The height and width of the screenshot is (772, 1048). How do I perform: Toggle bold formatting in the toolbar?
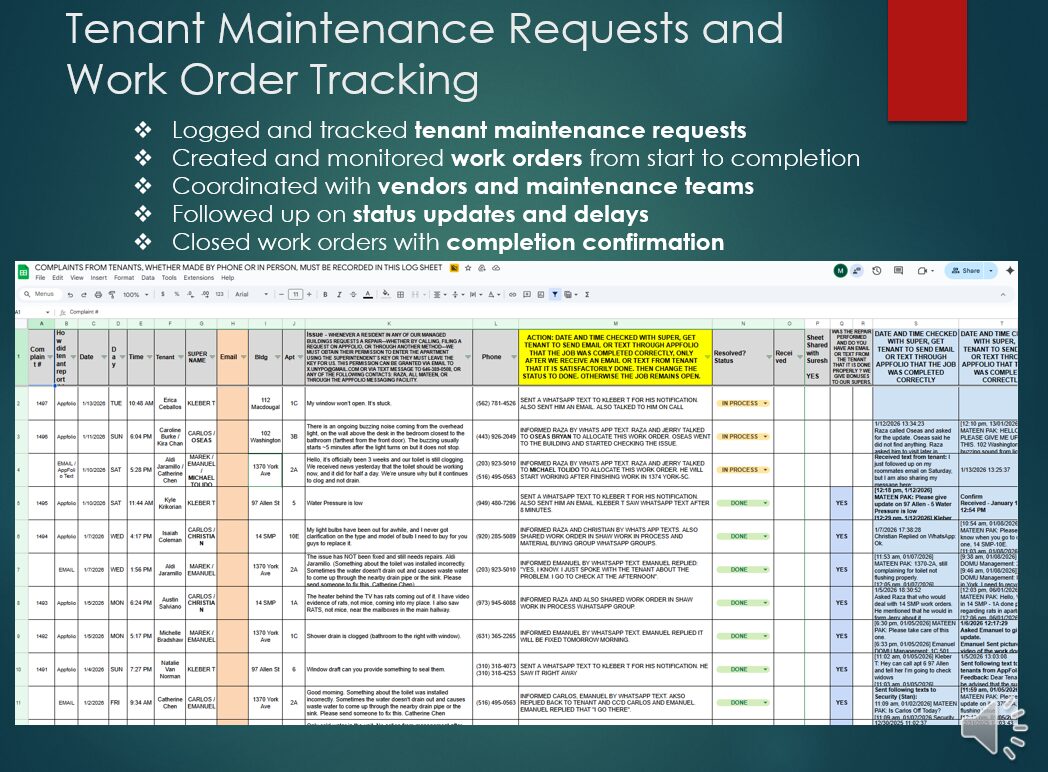(327, 295)
